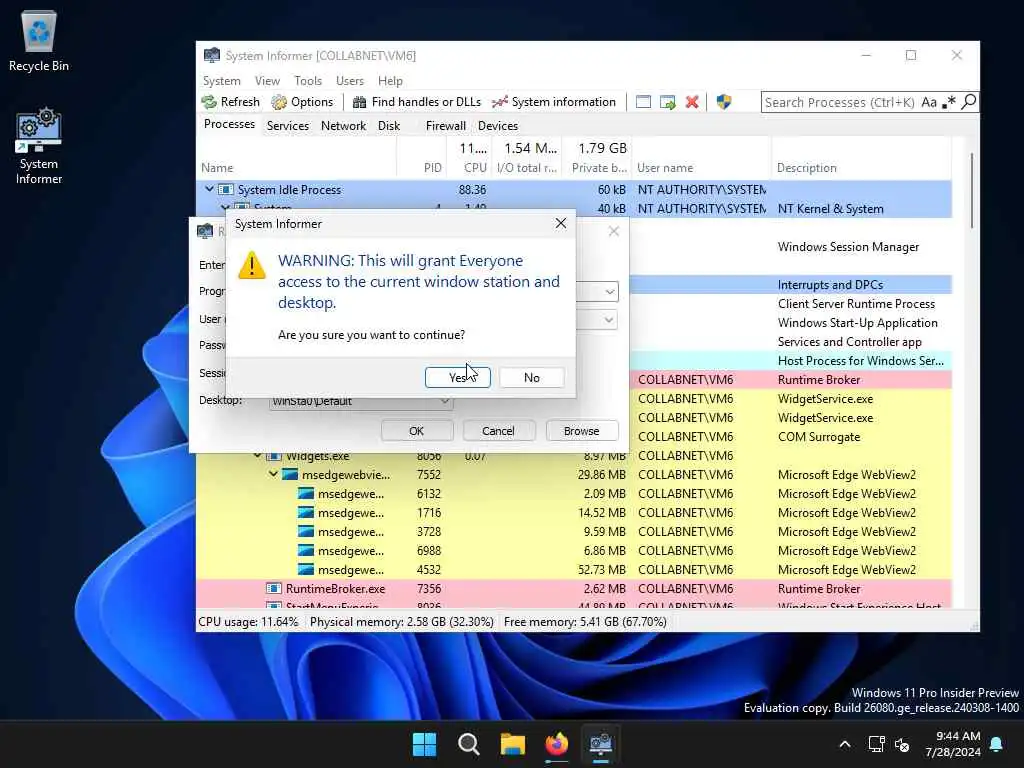Focus the Search Processes field
The image size is (1024, 768).
click(x=840, y=103)
